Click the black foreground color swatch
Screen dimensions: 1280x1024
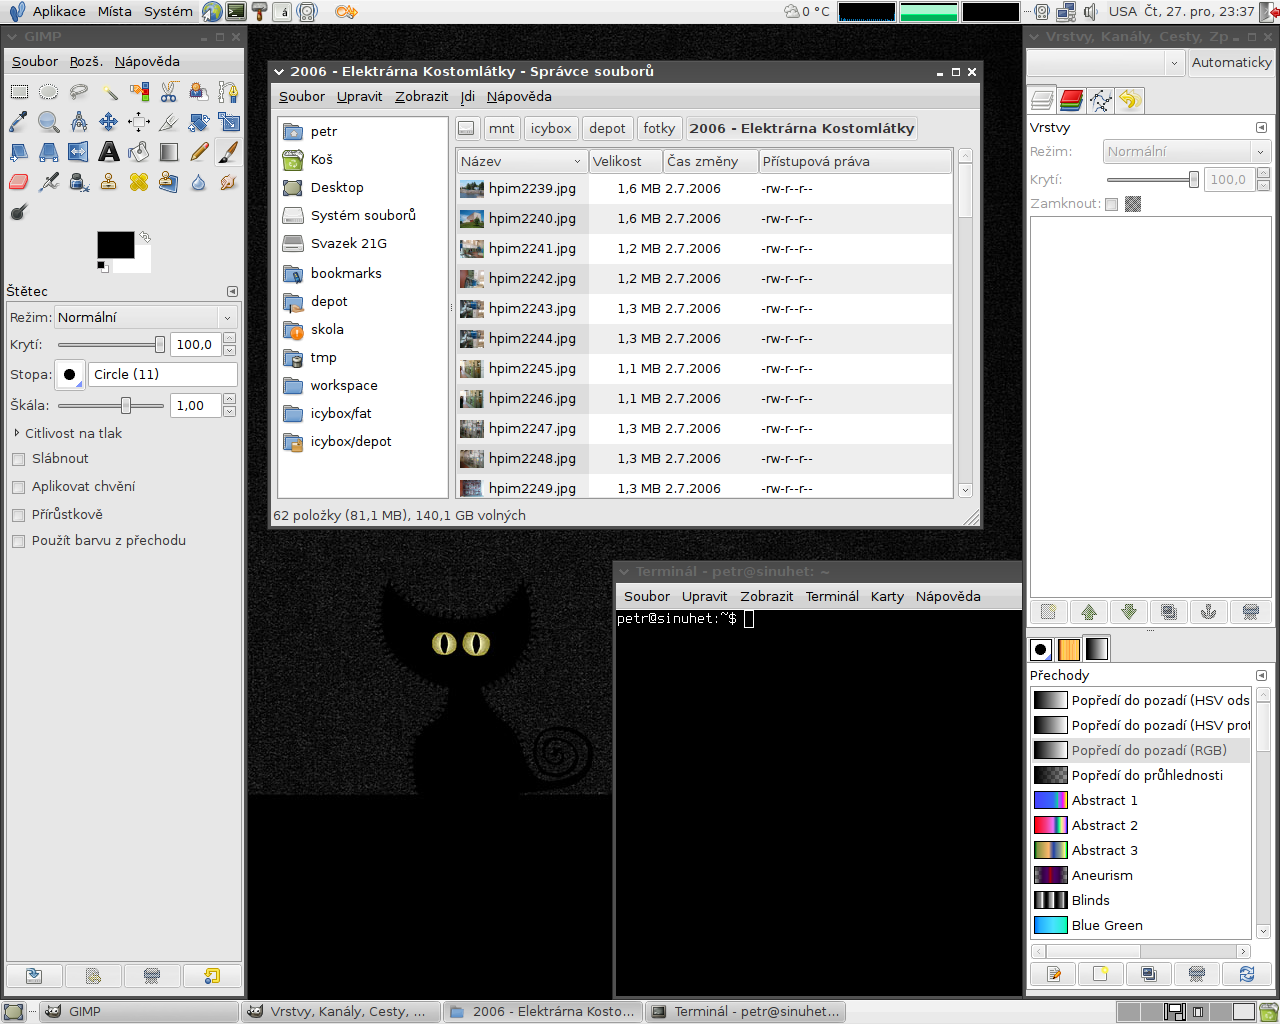(x=115, y=245)
